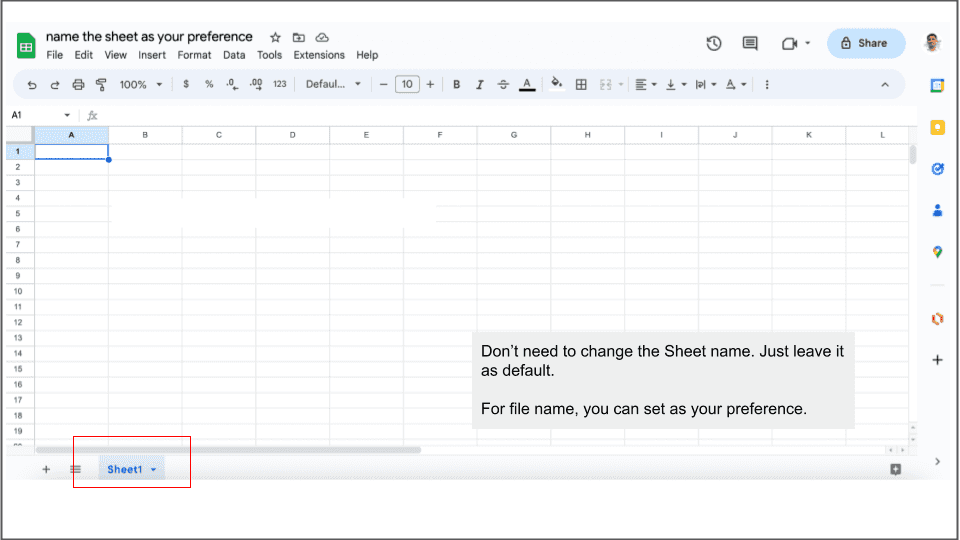Star this spreadsheet

(276, 37)
